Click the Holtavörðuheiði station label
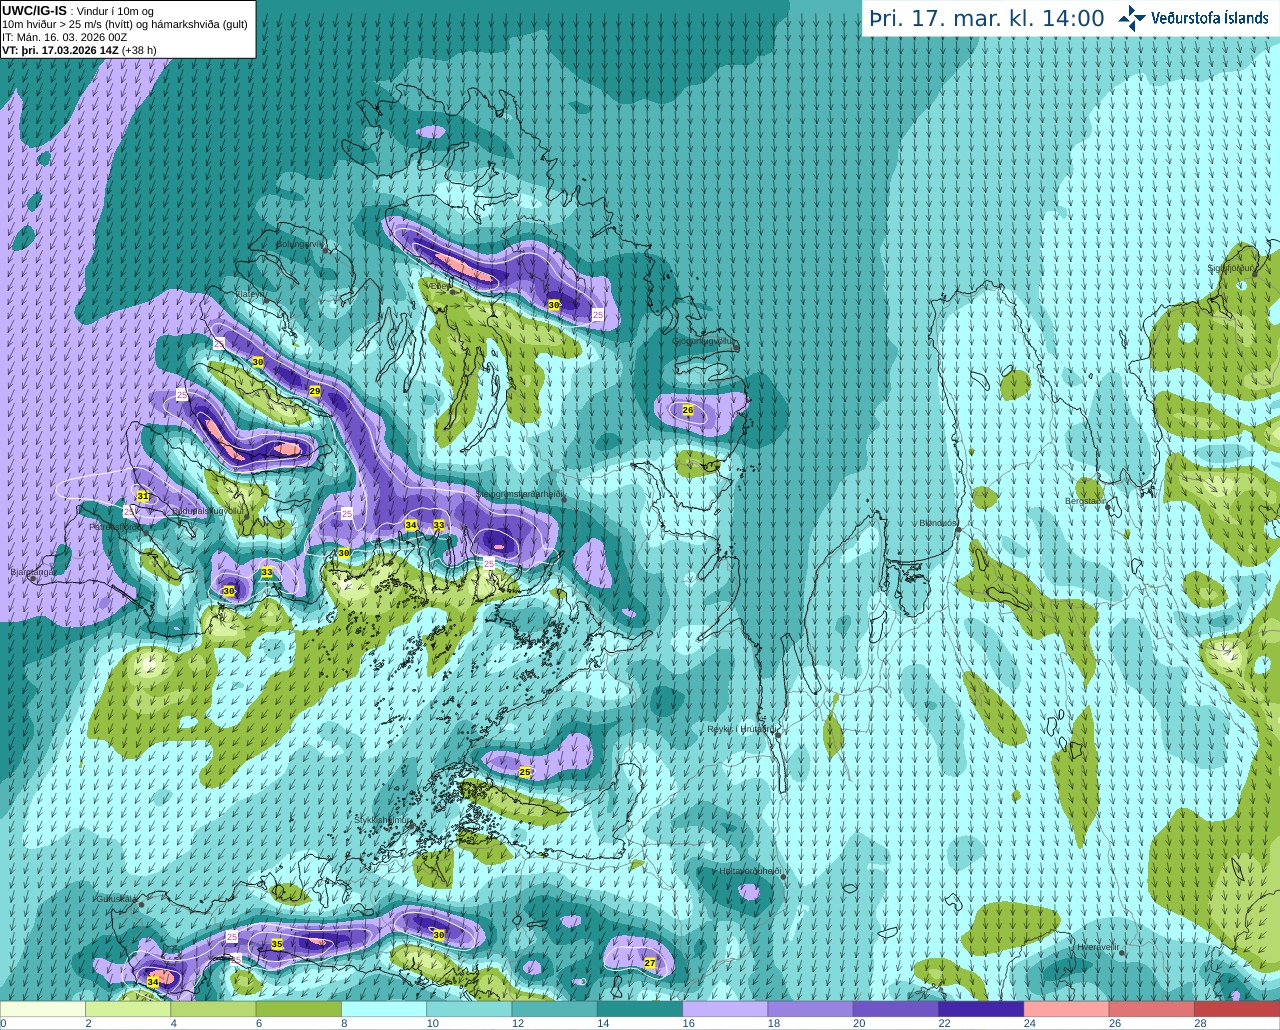 (750, 871)
